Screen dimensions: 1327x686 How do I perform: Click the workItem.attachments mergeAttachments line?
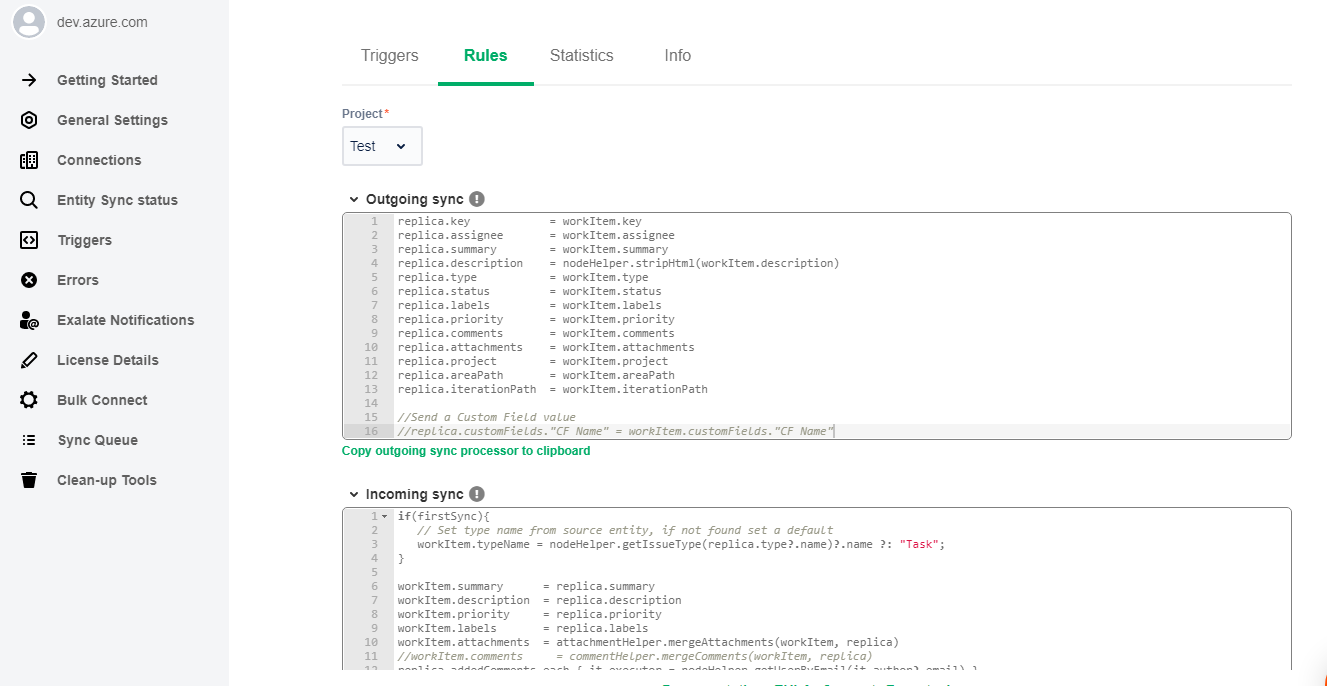tap(648, 642)
